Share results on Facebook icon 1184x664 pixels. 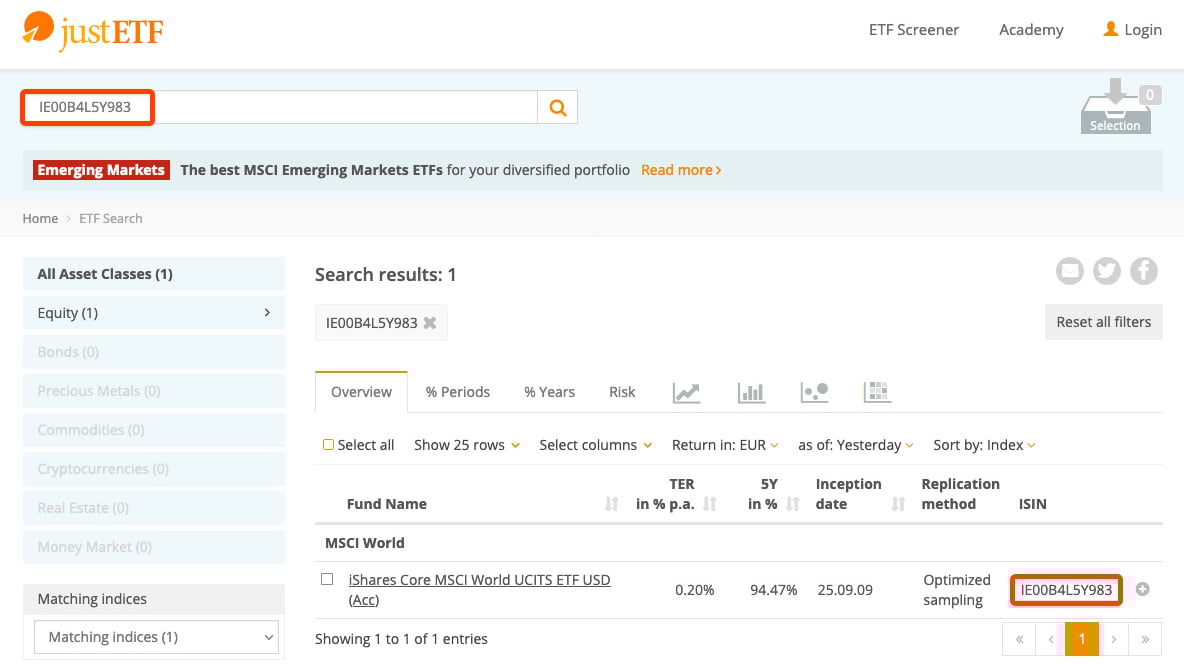[1143, 271]
